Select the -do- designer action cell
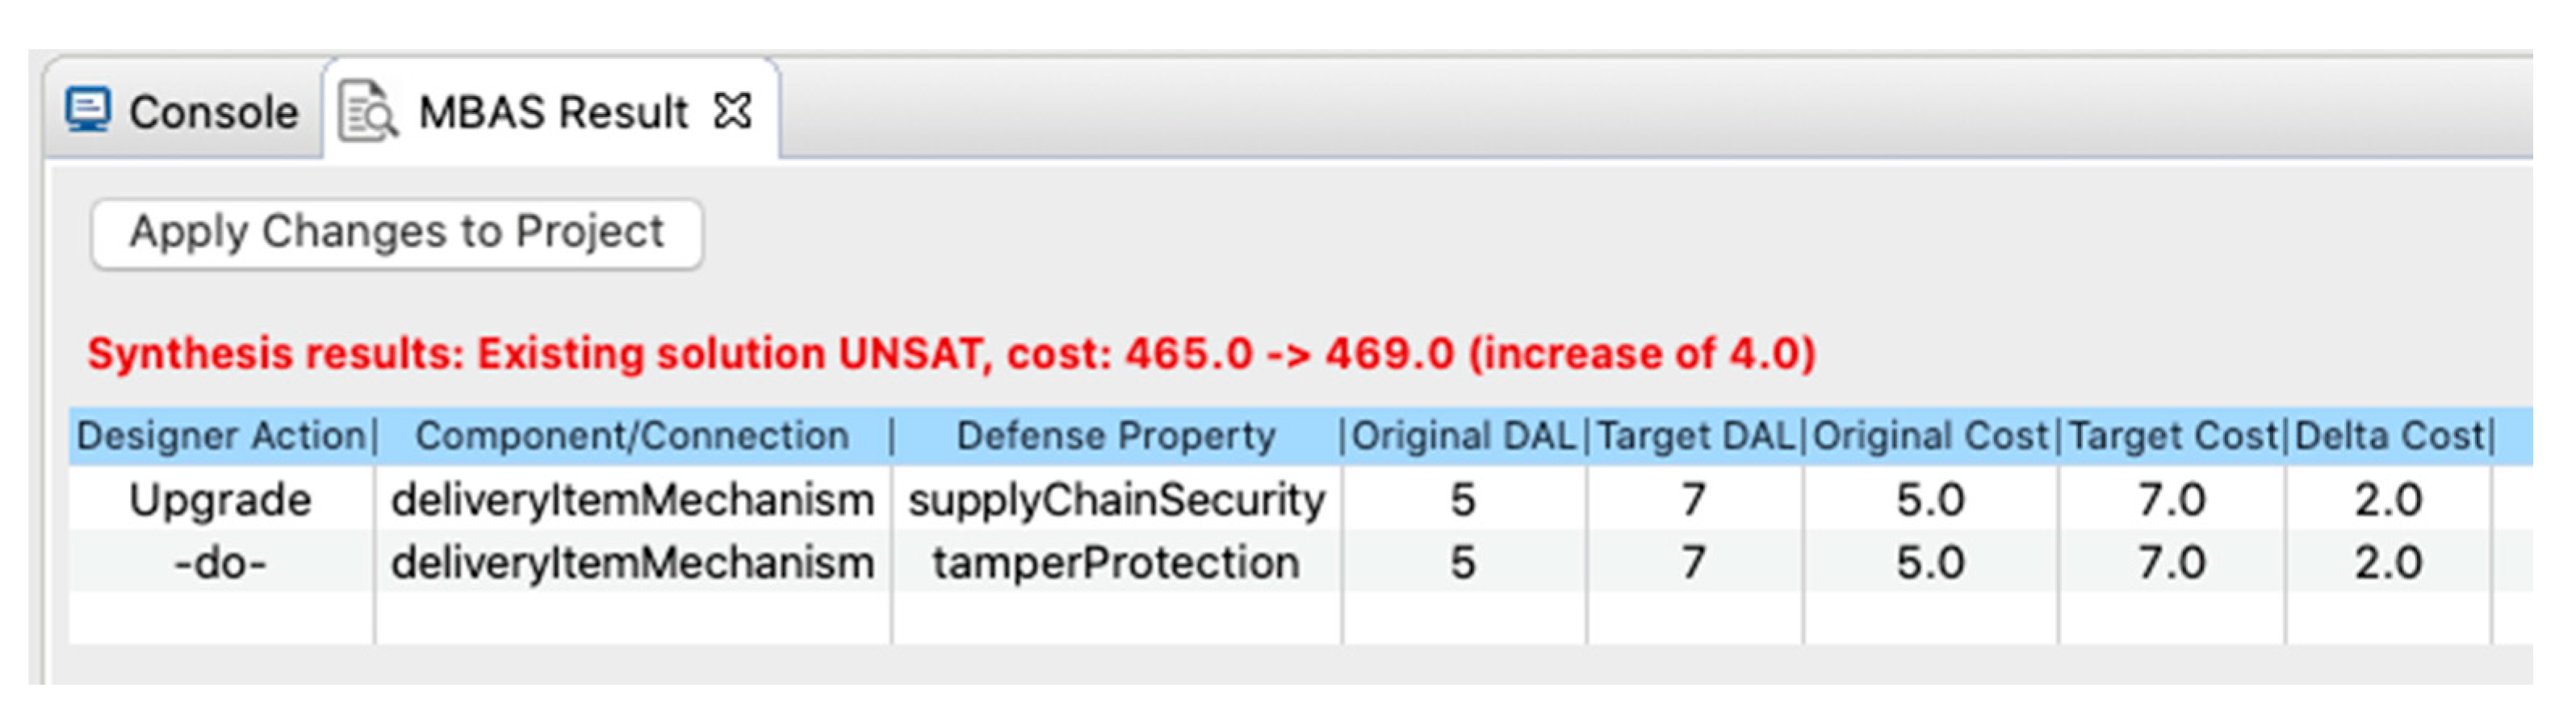This screenshot has height=717, width=2576. click(221, 563)
